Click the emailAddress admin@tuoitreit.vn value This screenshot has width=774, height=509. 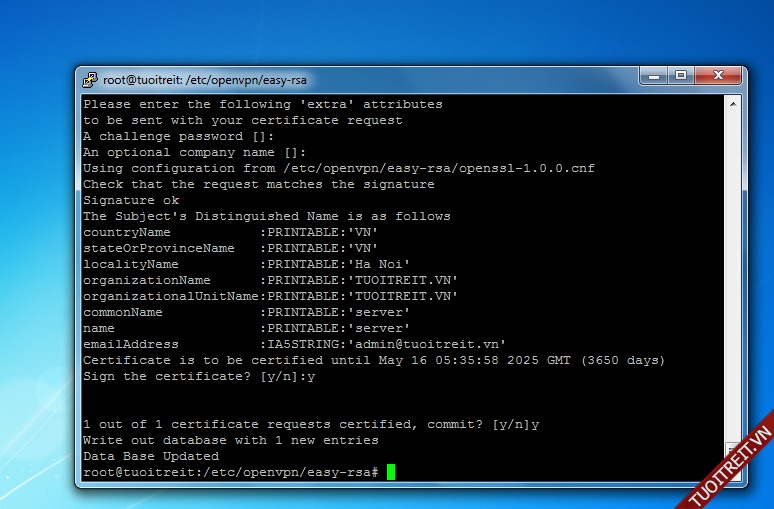pos(427,344)
